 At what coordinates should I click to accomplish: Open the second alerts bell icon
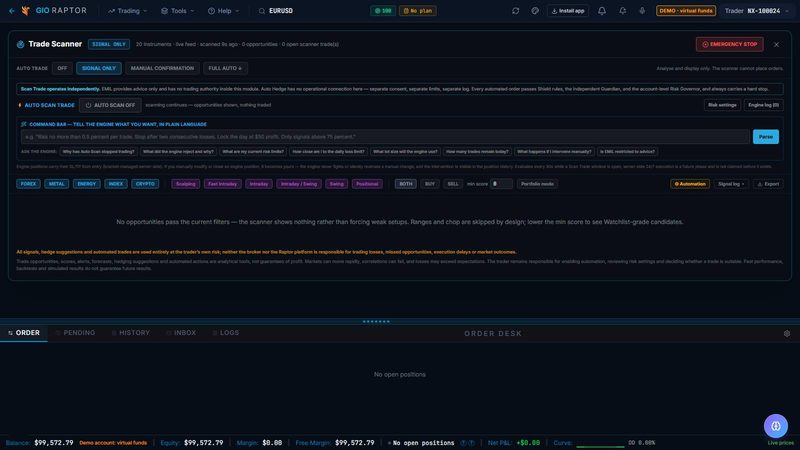(x=622, y=11)
